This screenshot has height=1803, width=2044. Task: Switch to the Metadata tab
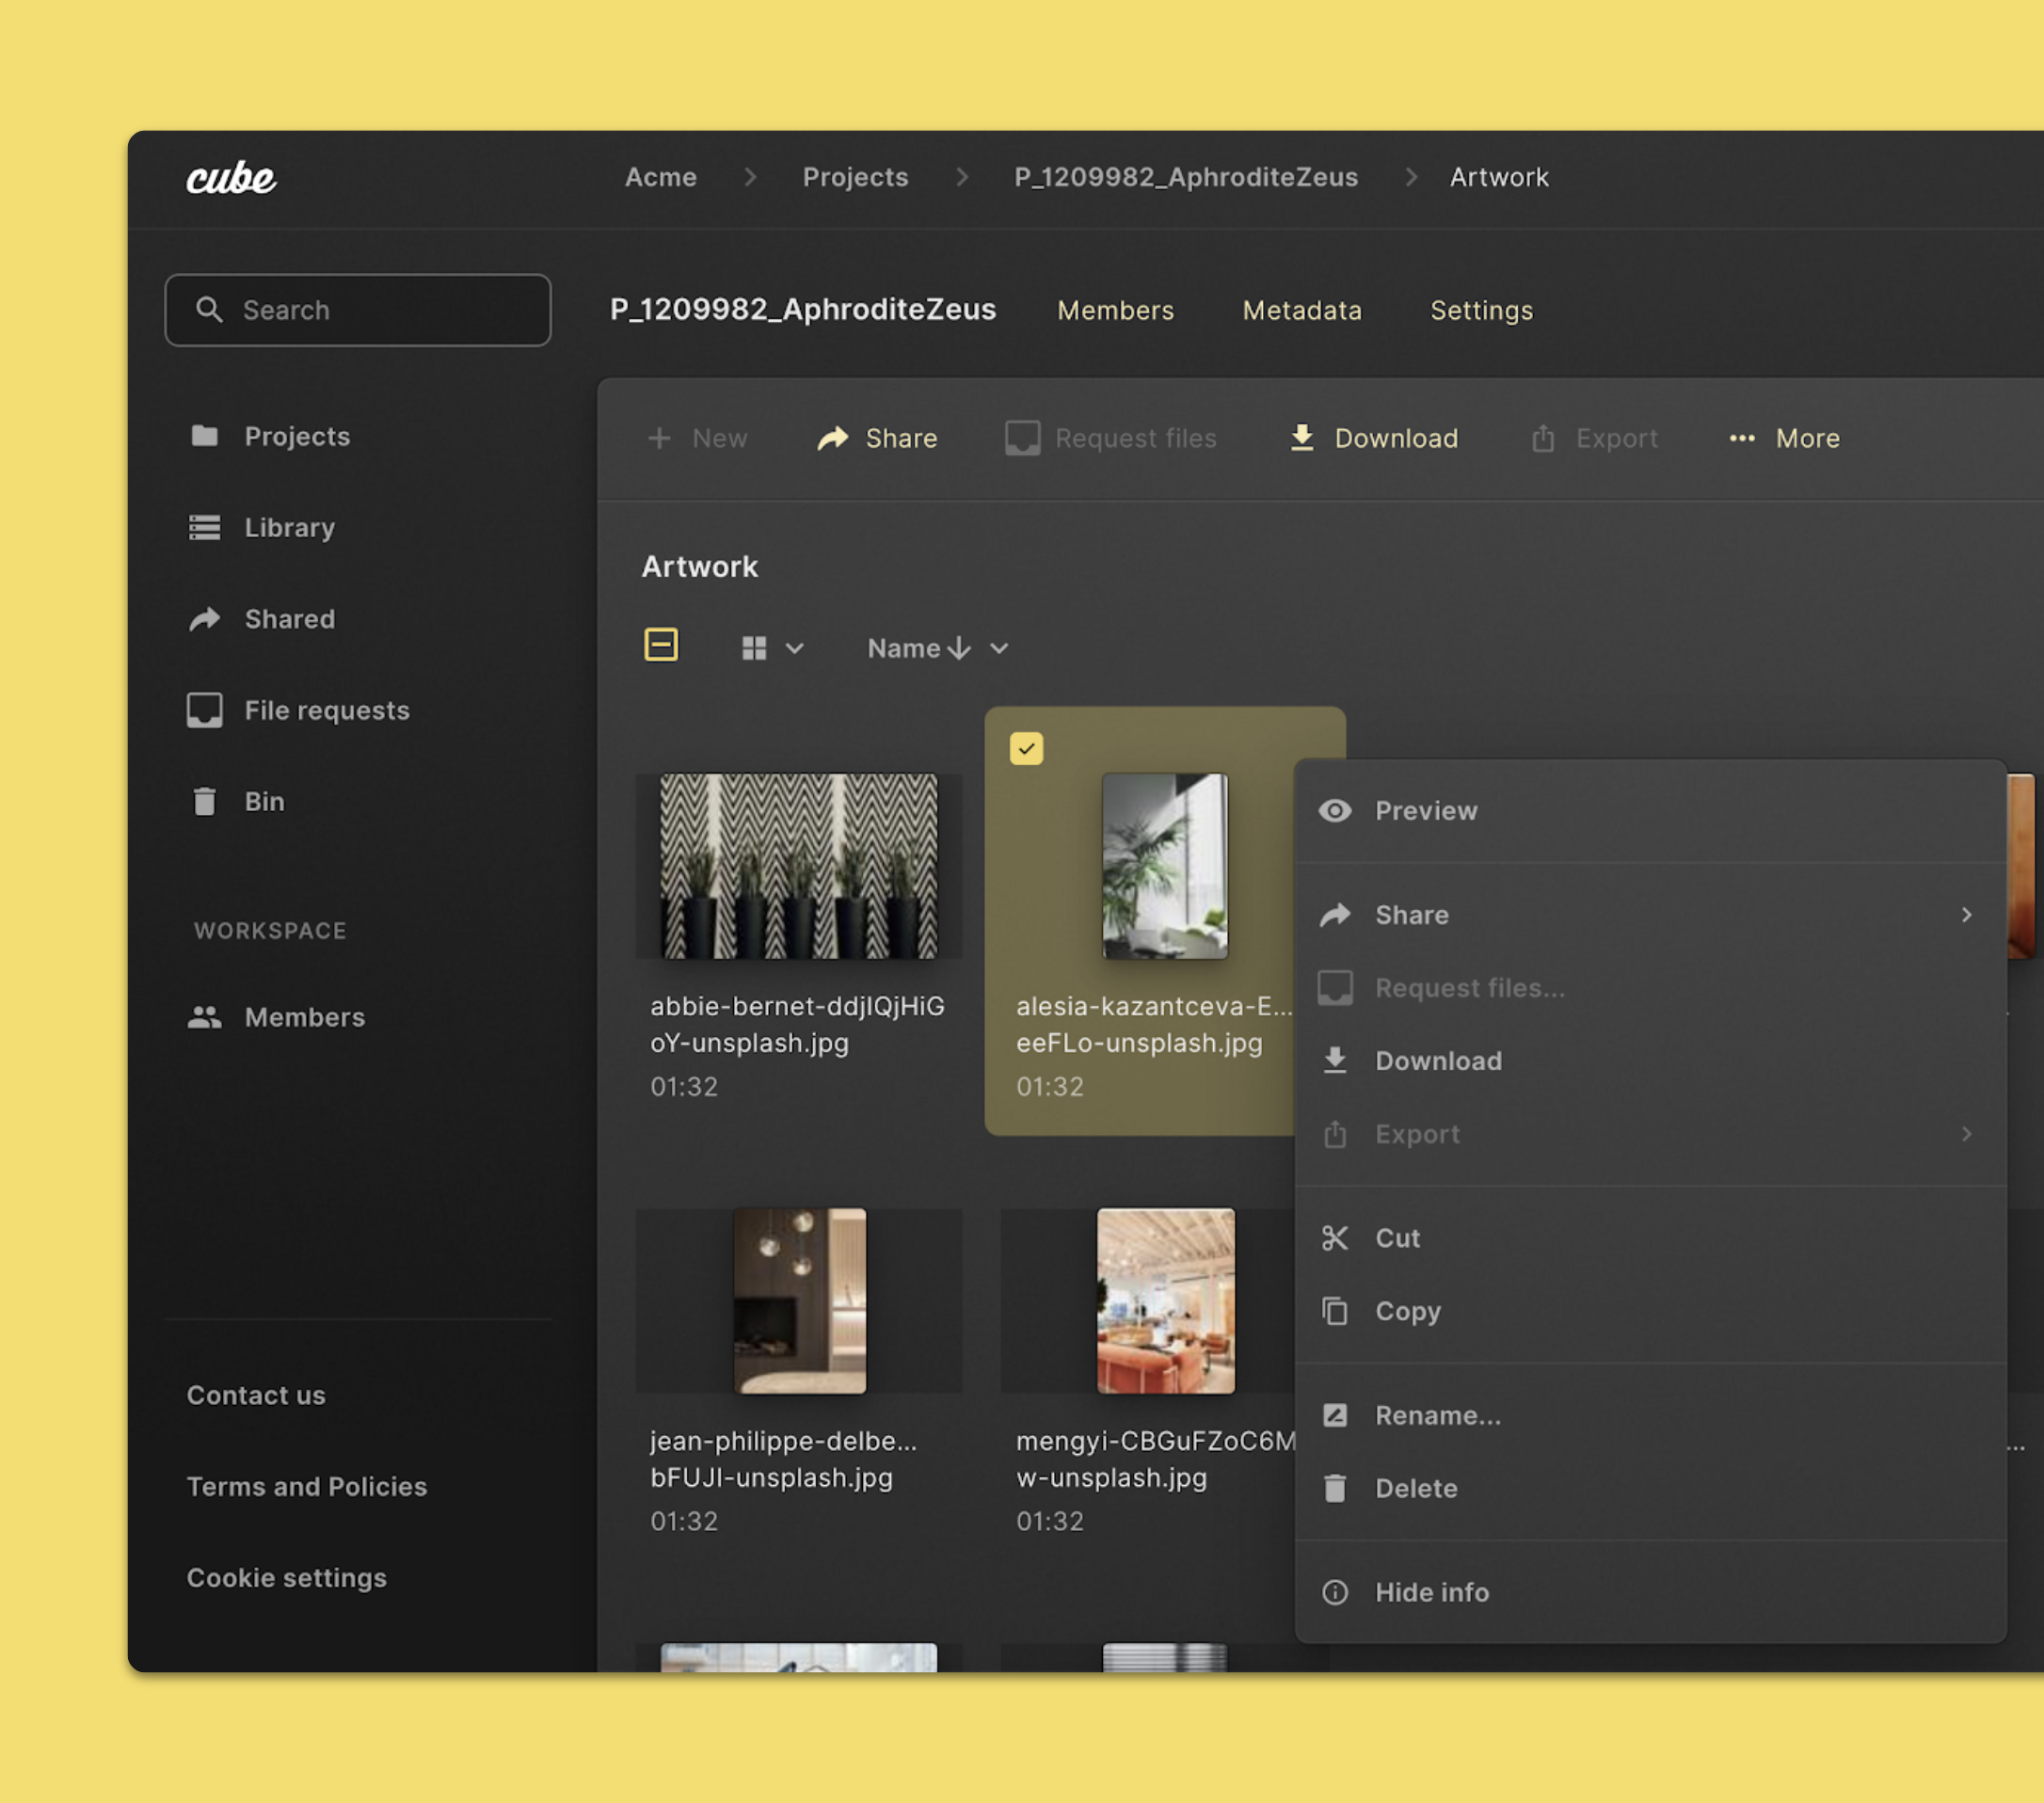click(1301, 310)
